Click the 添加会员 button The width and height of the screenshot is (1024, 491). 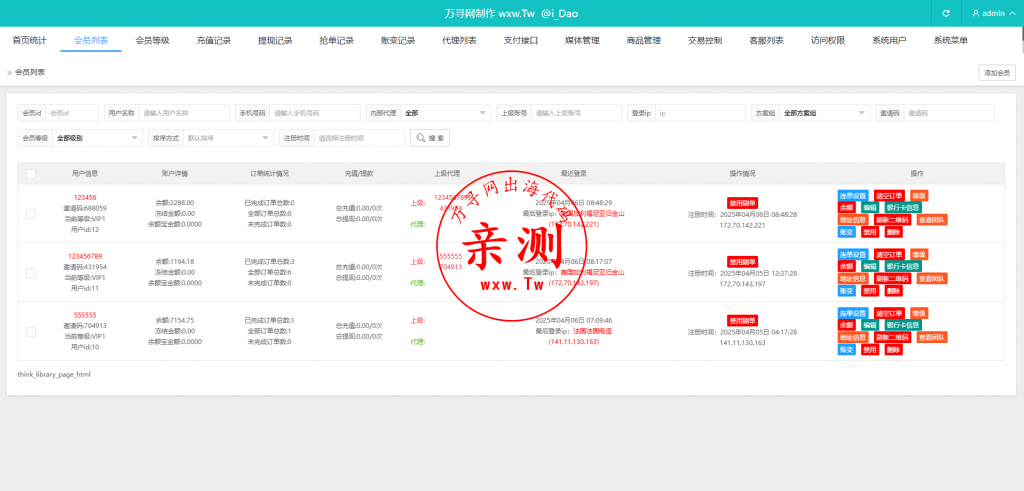pyautogui.click(x=997, y=73)
